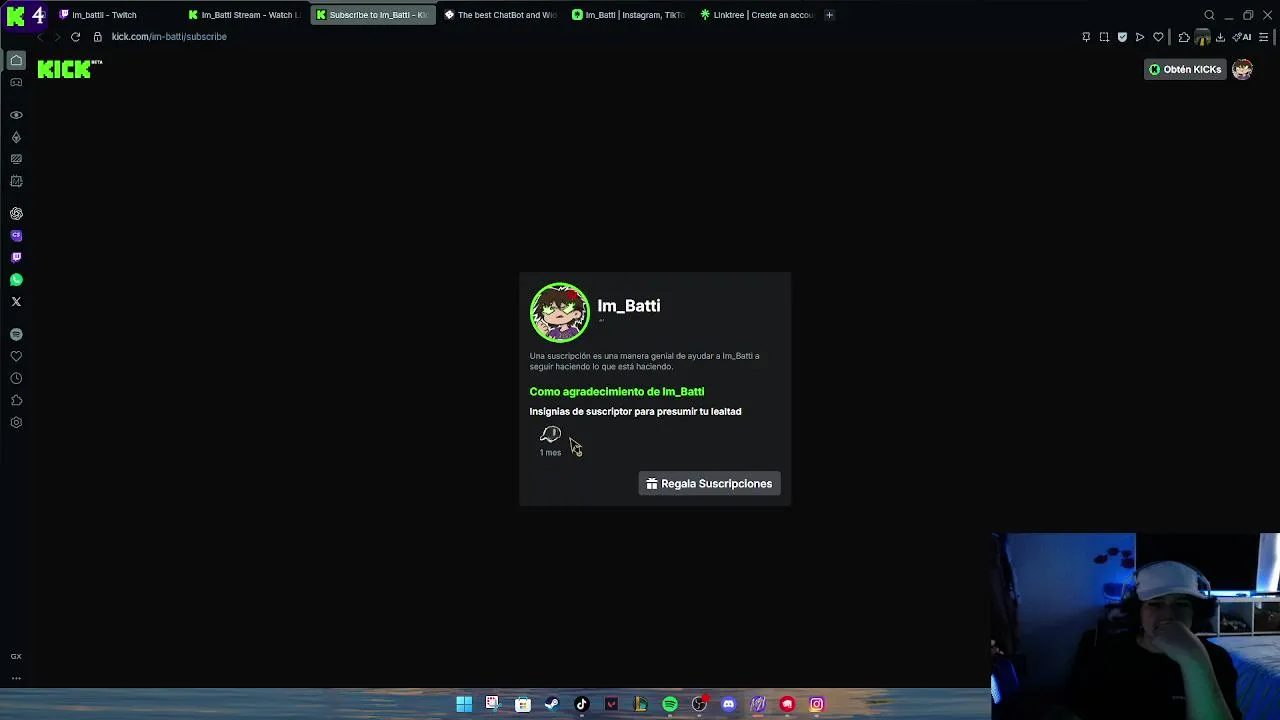Open the Opera GX profile image in toolbar
The image size is (1280, 720).
[1202, 37]
